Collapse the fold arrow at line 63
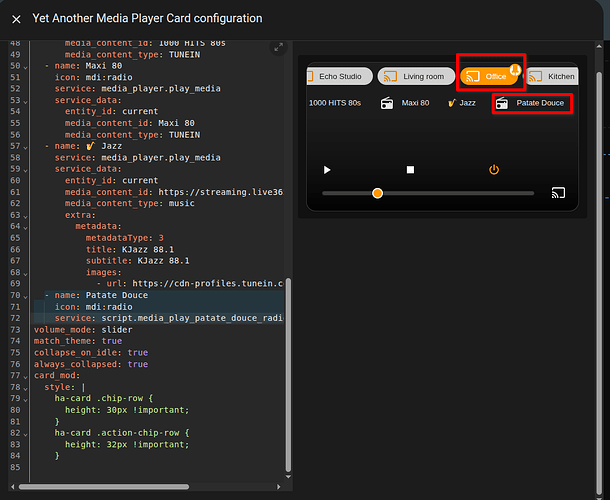 (25, 216)
